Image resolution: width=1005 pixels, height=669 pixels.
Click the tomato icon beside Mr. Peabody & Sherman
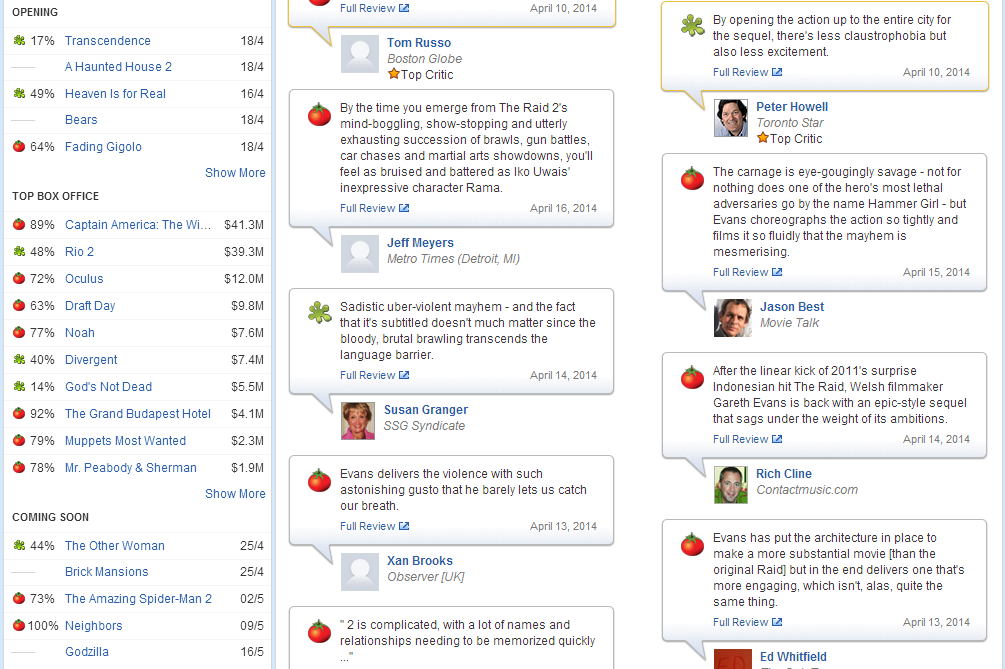19,467
